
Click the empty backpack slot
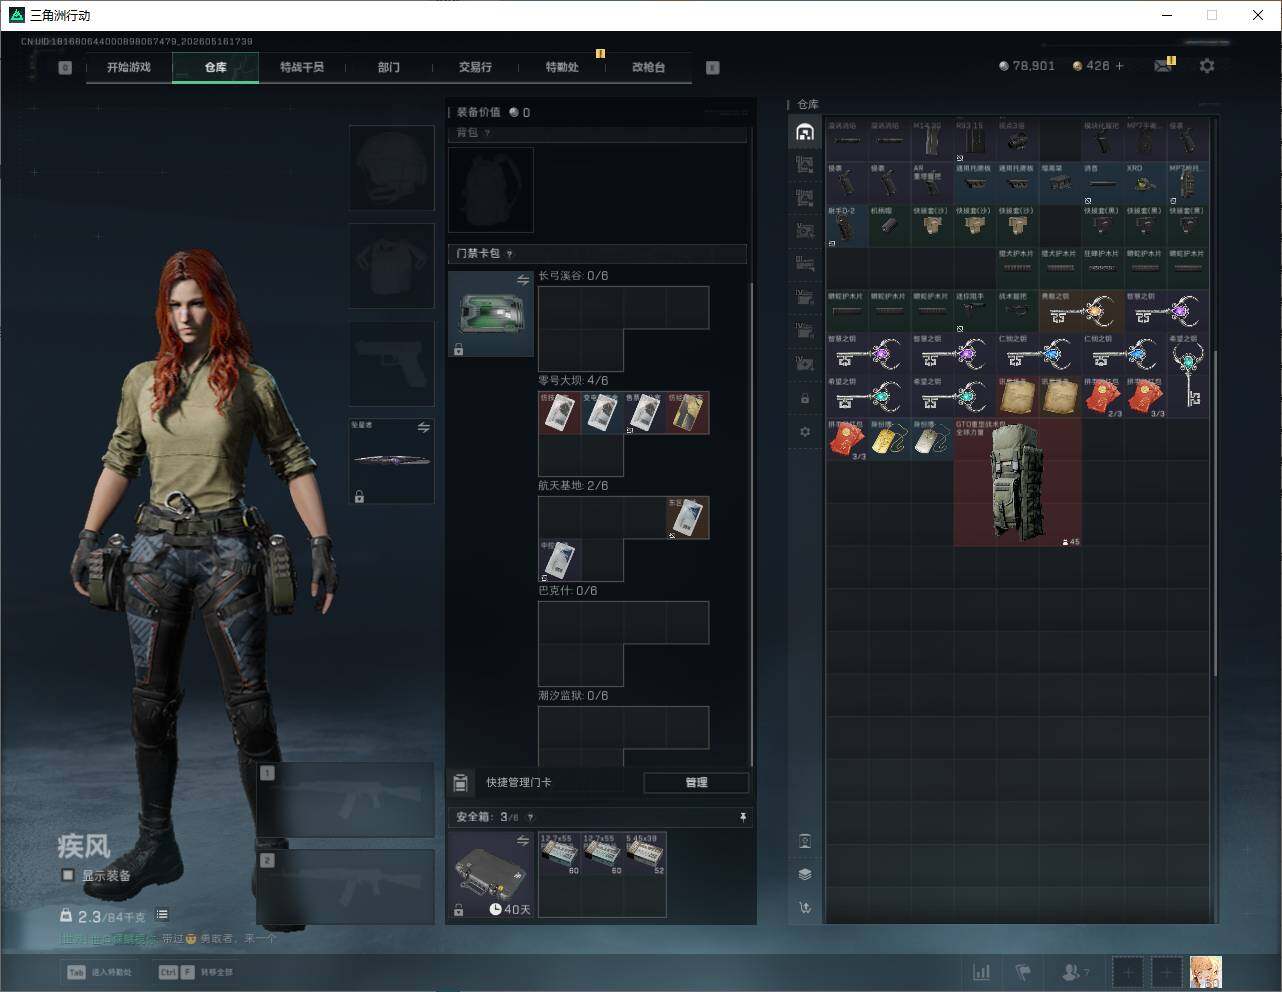491,190
